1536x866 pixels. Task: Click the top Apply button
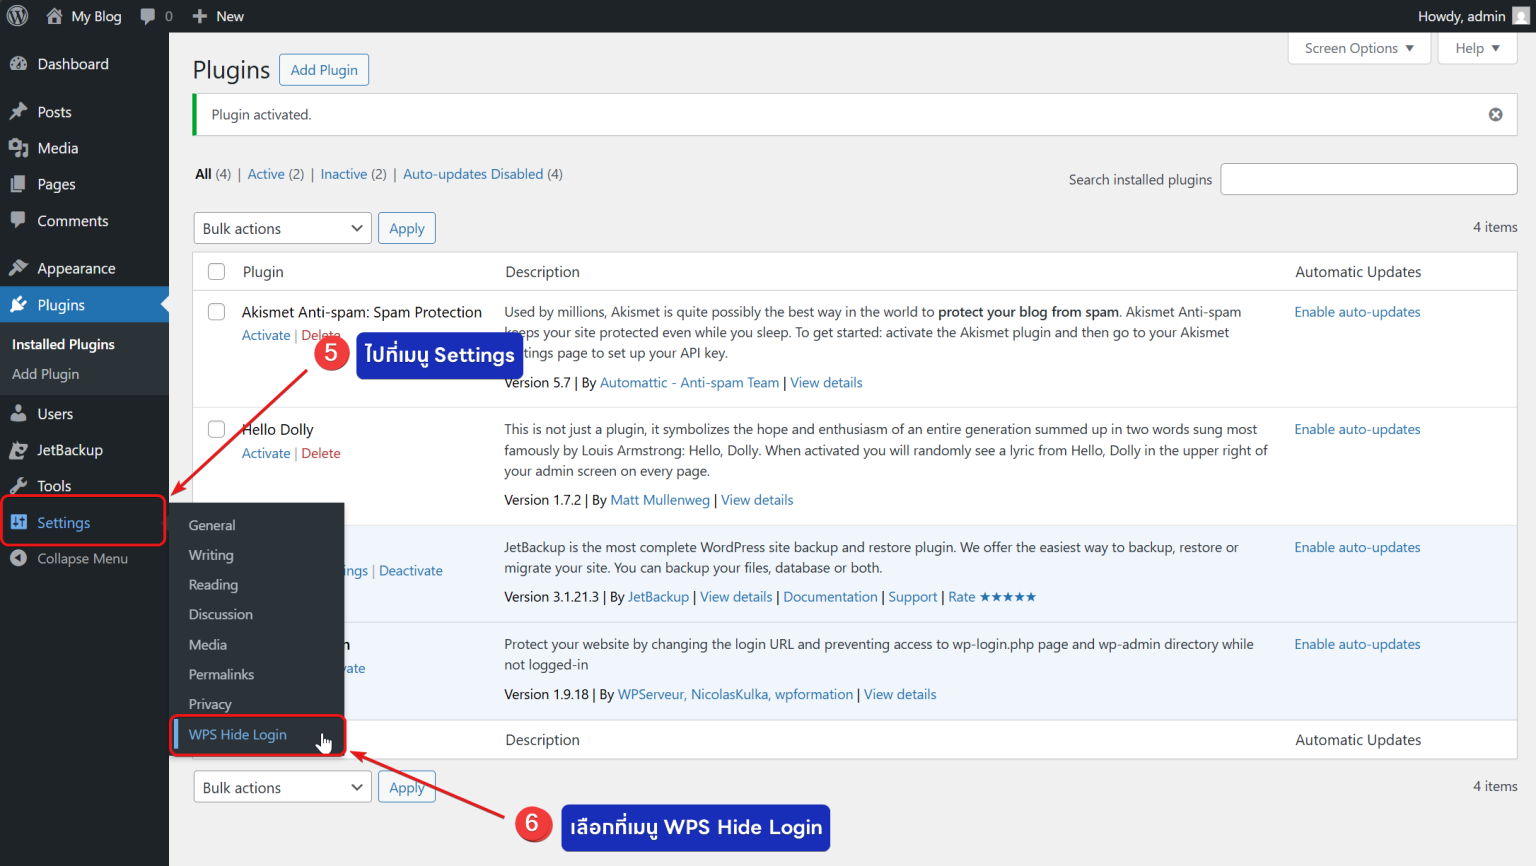coord(407,228)
